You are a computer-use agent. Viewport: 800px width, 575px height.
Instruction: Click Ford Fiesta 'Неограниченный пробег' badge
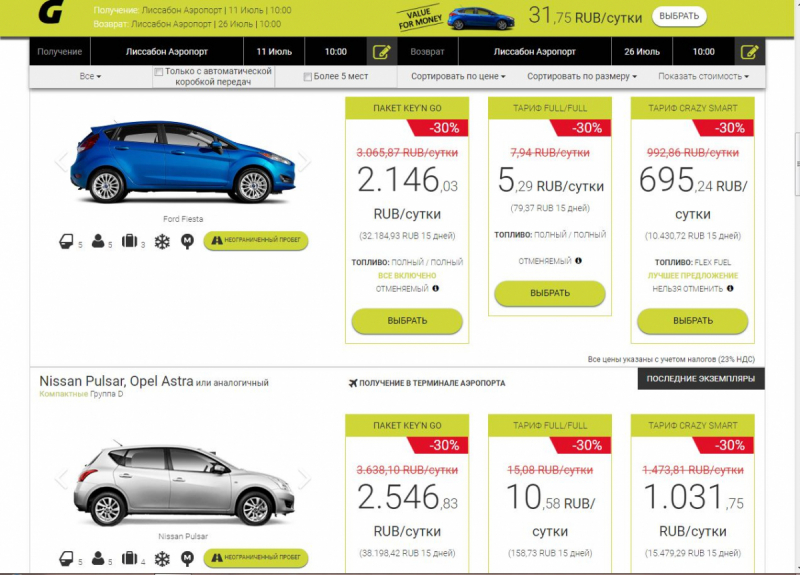point(256,241)
